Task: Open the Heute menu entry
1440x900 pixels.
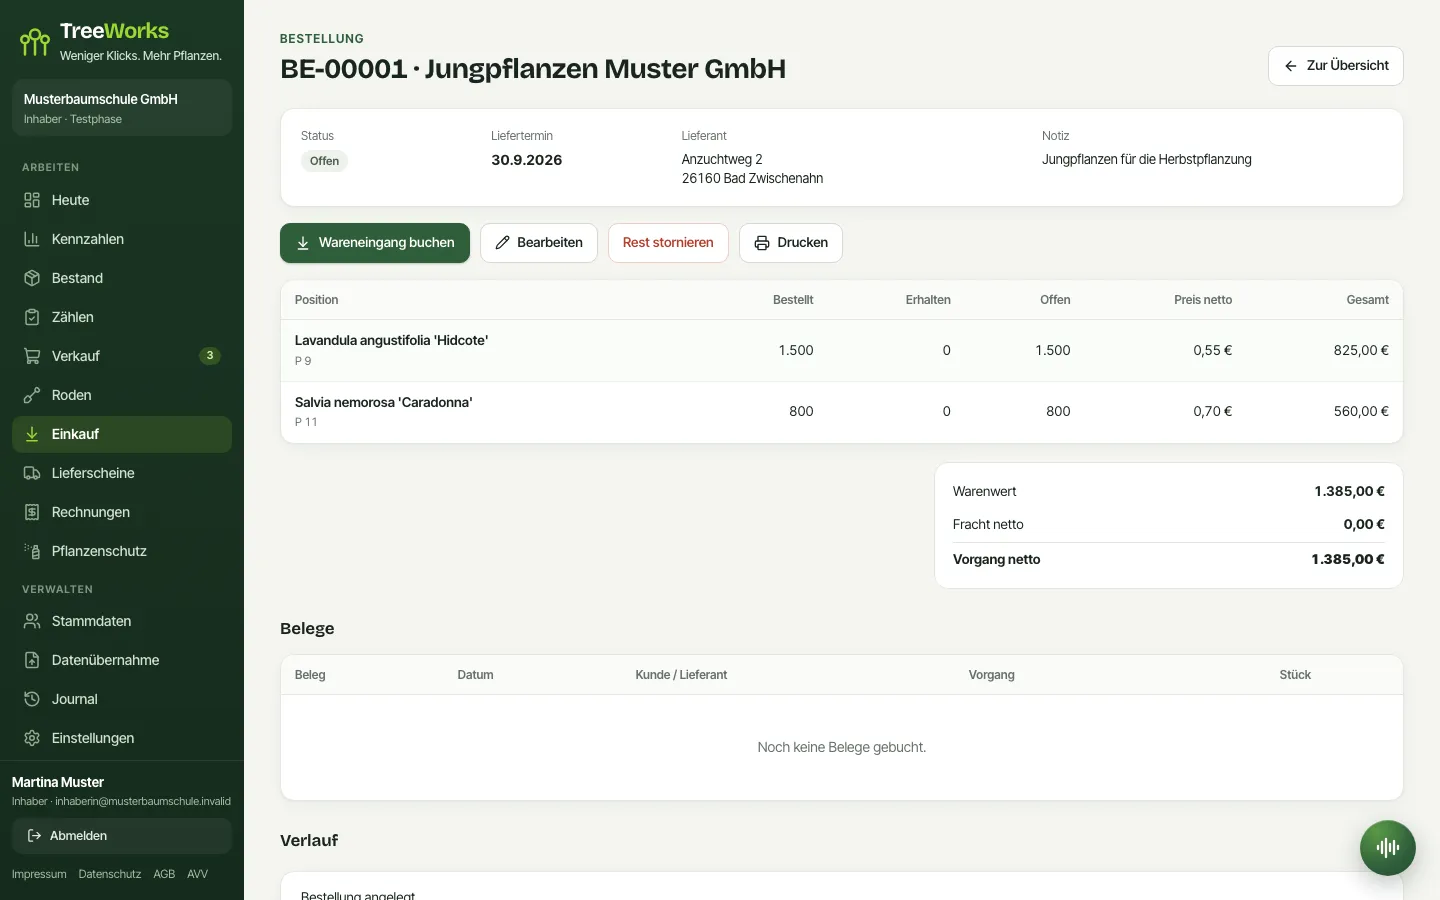Action: [x=122, y=200]
